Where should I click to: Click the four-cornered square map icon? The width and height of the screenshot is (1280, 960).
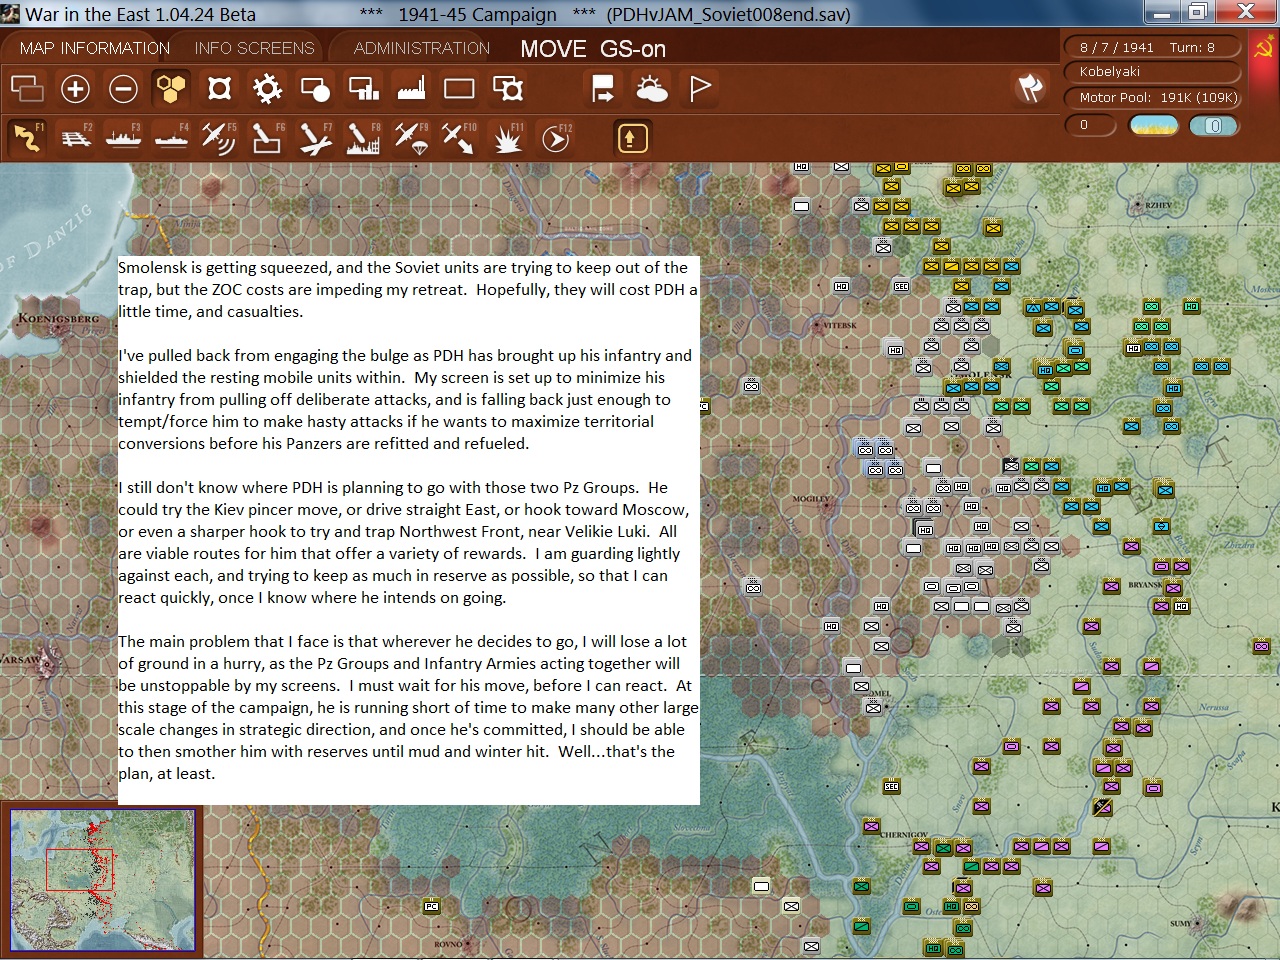[x=219, y=89]
